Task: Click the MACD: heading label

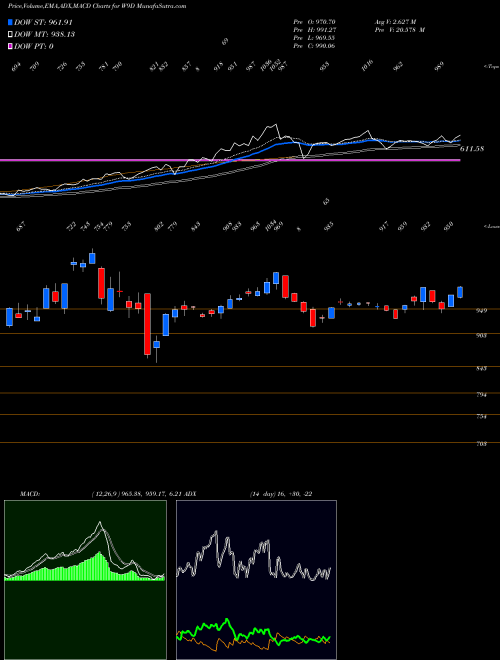Action: (30, 494)
